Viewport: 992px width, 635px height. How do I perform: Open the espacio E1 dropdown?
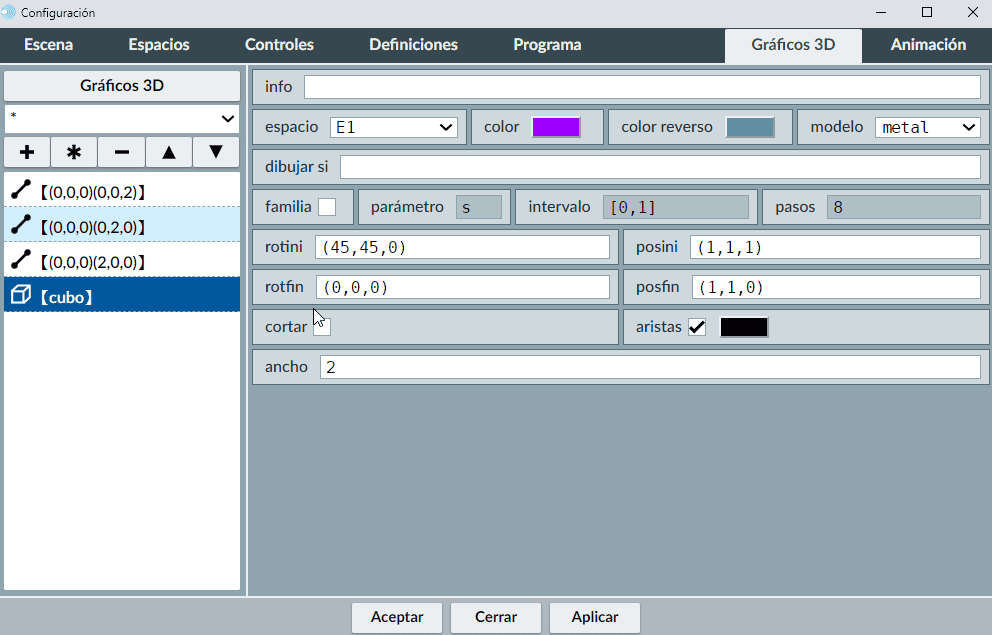click(393, 127)
